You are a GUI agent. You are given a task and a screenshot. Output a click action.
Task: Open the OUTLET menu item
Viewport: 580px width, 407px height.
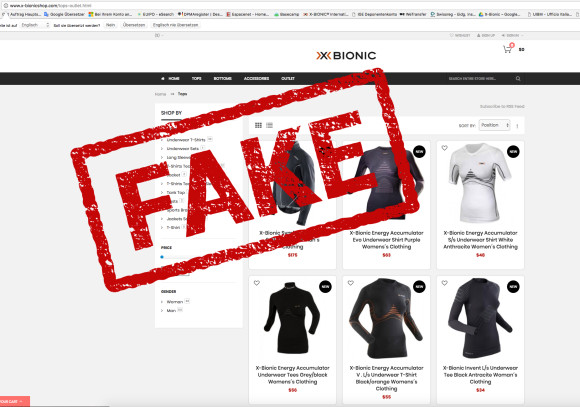coord(288,78)
